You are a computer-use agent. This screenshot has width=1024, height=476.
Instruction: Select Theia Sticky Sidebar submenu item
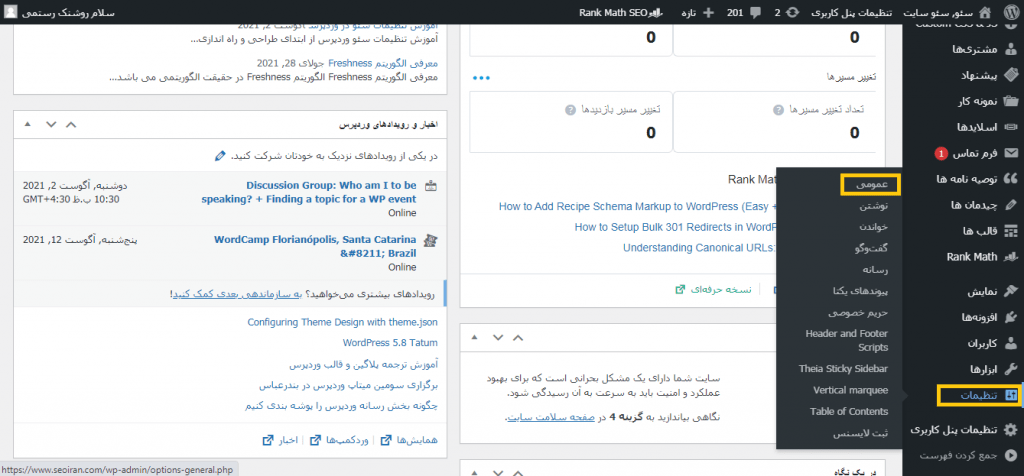point(843,369)
